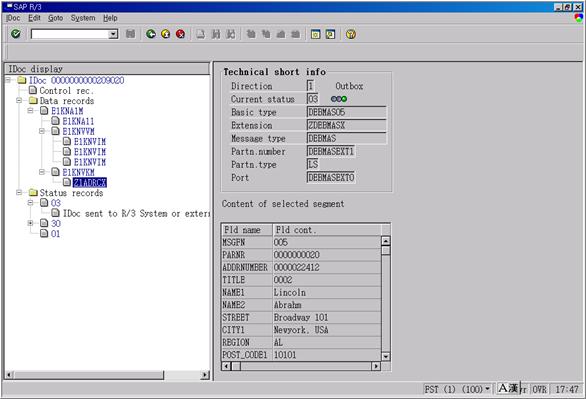Viewport: 586px width, 399px height.
Task: Open the command field dropdown arrow
Action: (x=113, y=34)
